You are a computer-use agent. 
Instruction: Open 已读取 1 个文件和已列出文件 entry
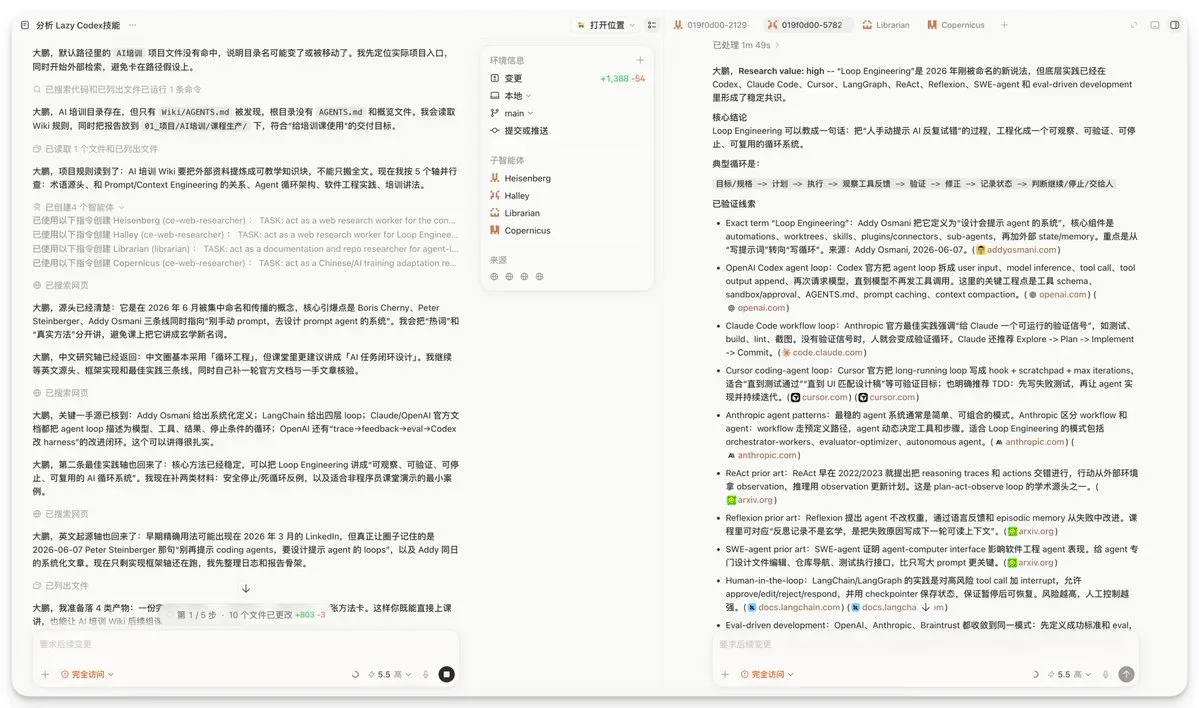click(x=96, y=149)
